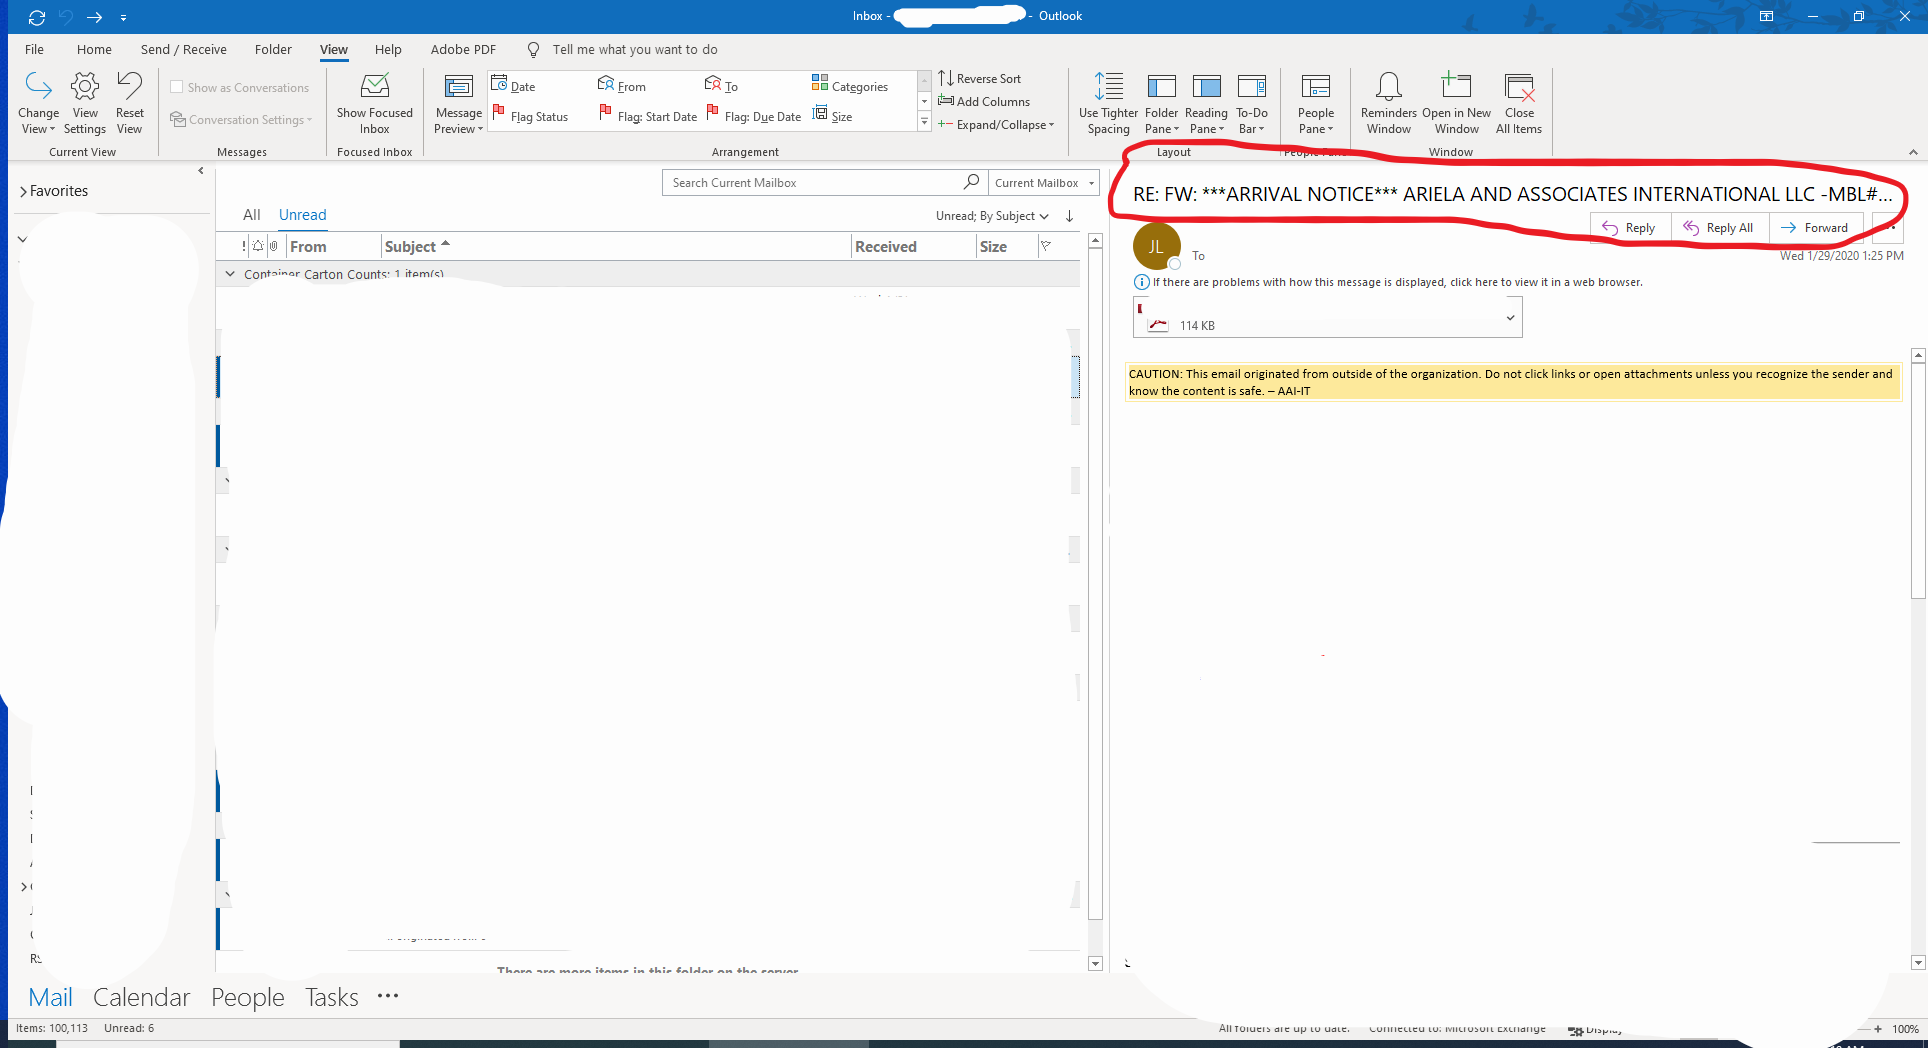Open the Adobe PDF tab
The height and width of the screenshot is (1048, 1928).
pyautogui.click(x=463, y=49)
